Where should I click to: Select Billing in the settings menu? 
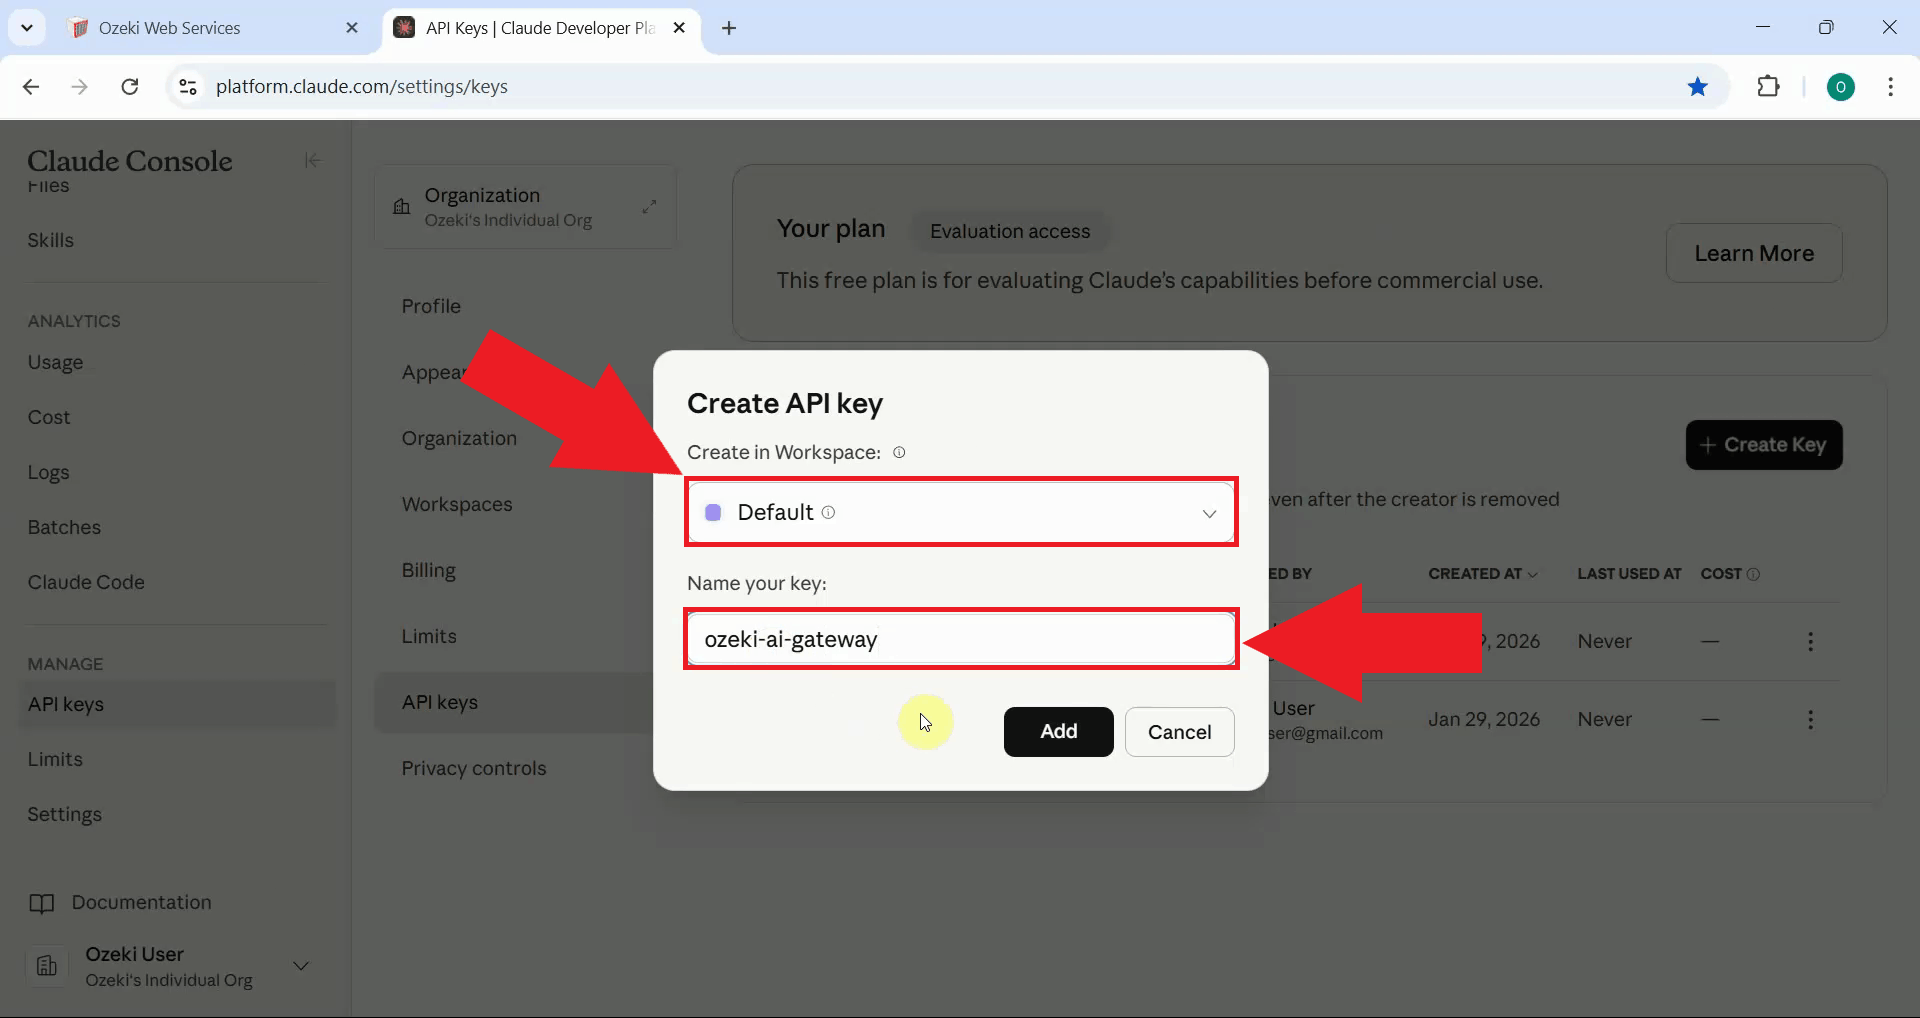click(x=428, y=570)
